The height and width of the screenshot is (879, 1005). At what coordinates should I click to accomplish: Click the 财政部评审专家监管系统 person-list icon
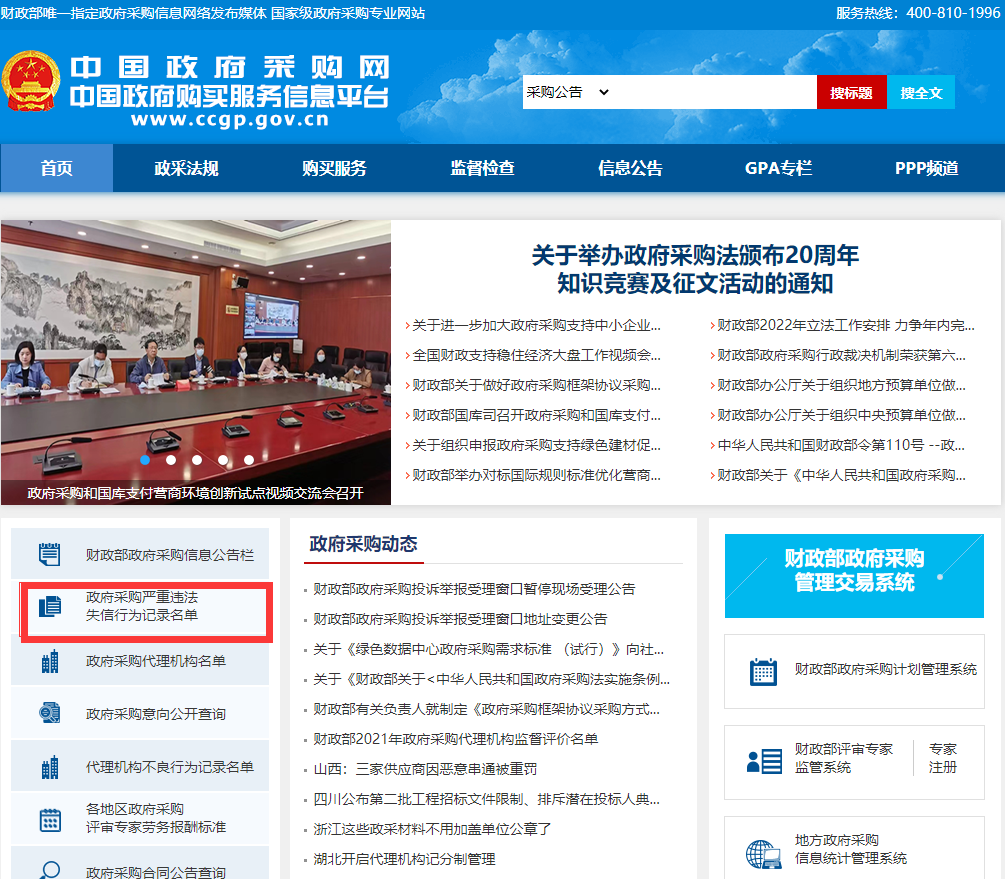(764, 762)
